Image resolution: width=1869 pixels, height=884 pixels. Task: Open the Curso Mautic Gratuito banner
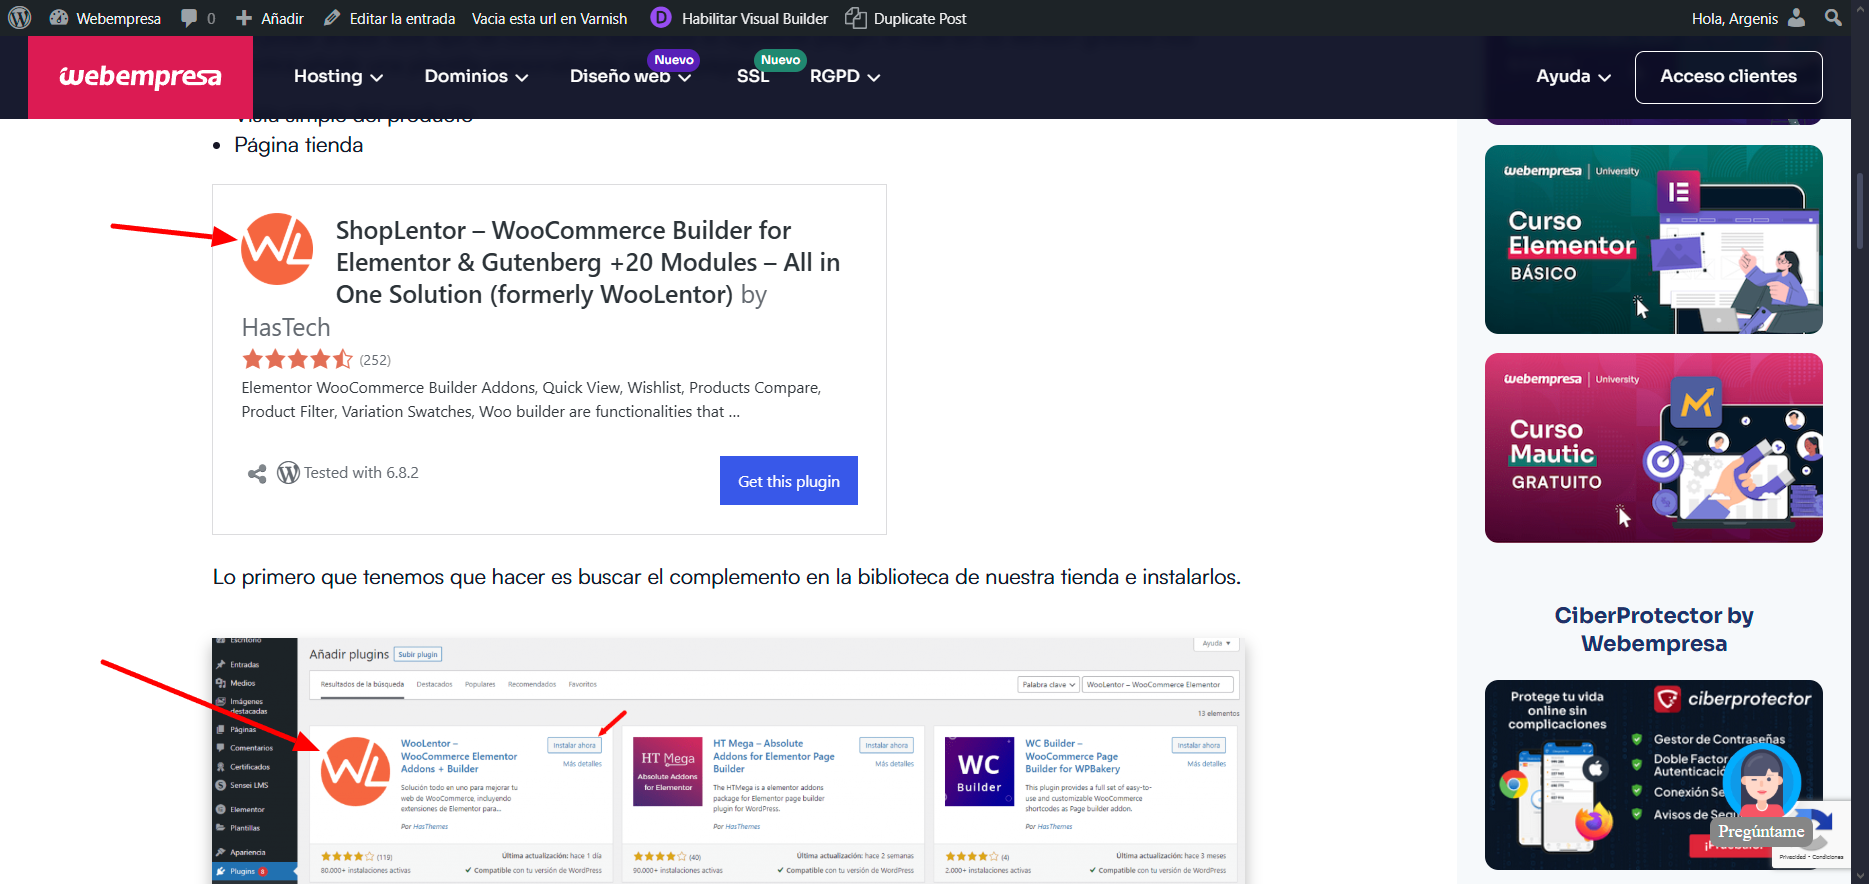(1653, 447)
